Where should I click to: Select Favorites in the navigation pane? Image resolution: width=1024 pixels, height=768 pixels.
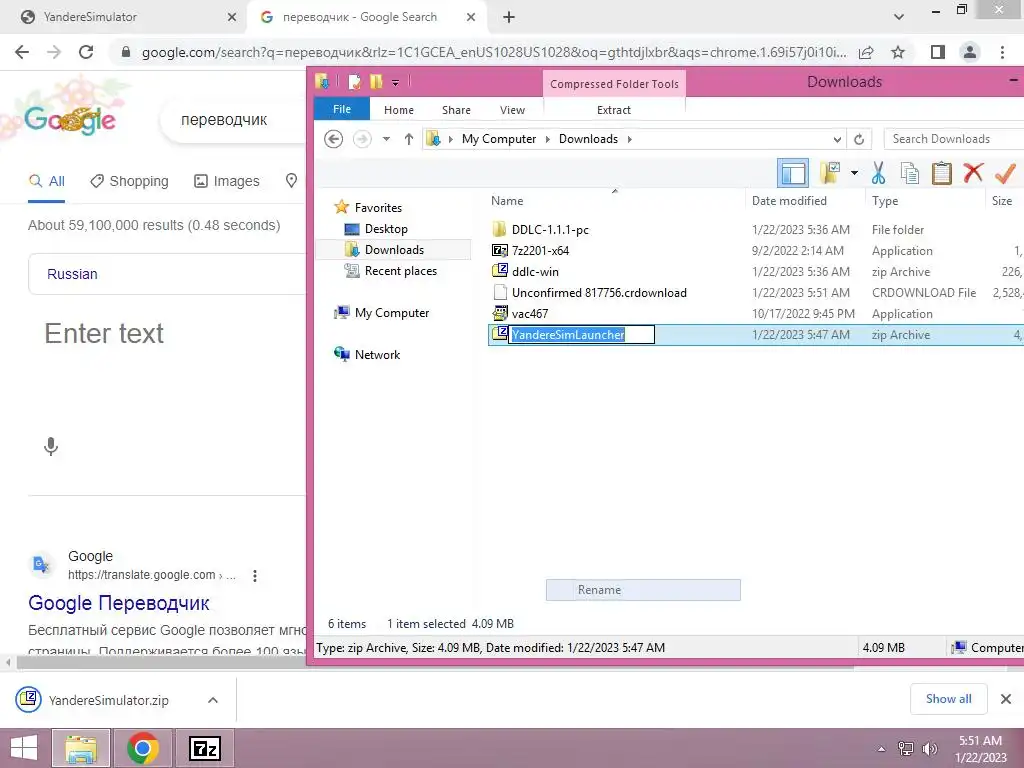[378, 208]
